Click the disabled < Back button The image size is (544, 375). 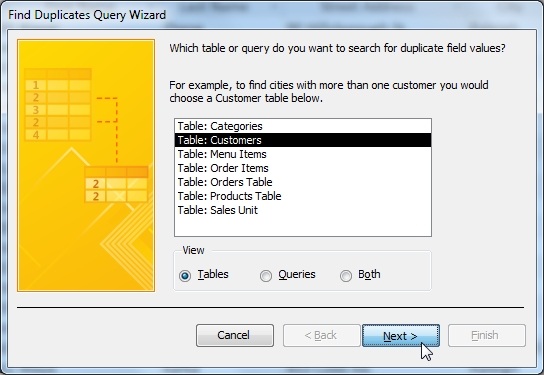click(x=322, y=335)
